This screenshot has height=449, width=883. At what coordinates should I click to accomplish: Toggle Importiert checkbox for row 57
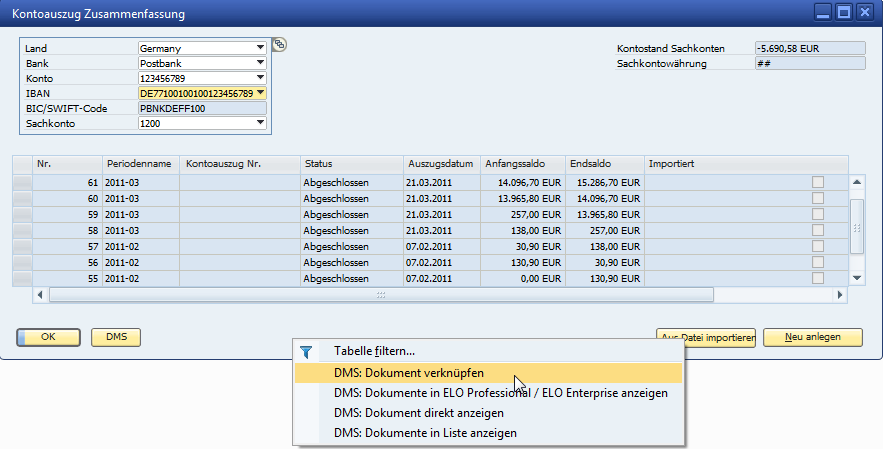click(818, 246)
